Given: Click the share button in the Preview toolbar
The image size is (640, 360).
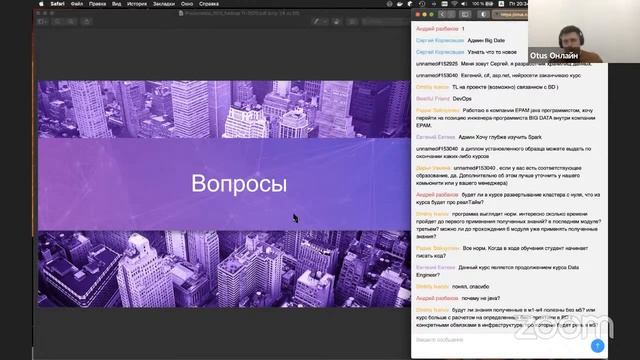Looking at the screenshot, I should coord(87,21).
